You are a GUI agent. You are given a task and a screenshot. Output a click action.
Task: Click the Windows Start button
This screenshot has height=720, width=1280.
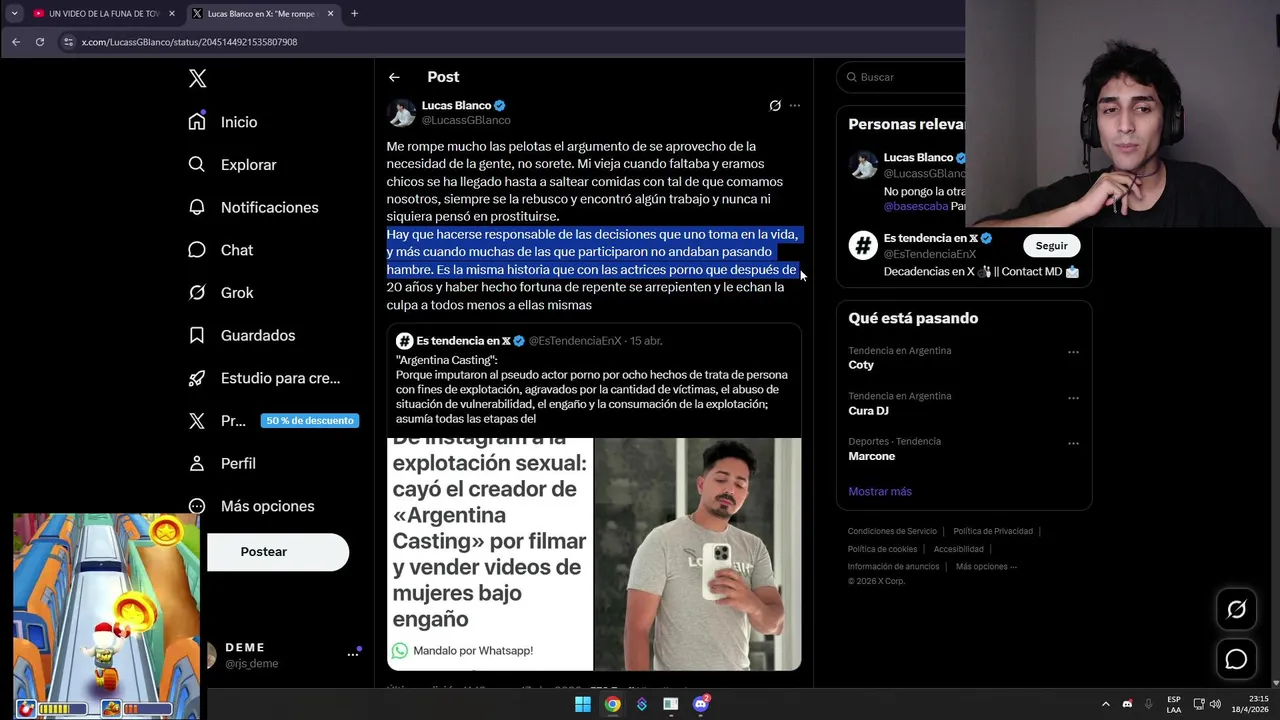[x=583, y=704]
